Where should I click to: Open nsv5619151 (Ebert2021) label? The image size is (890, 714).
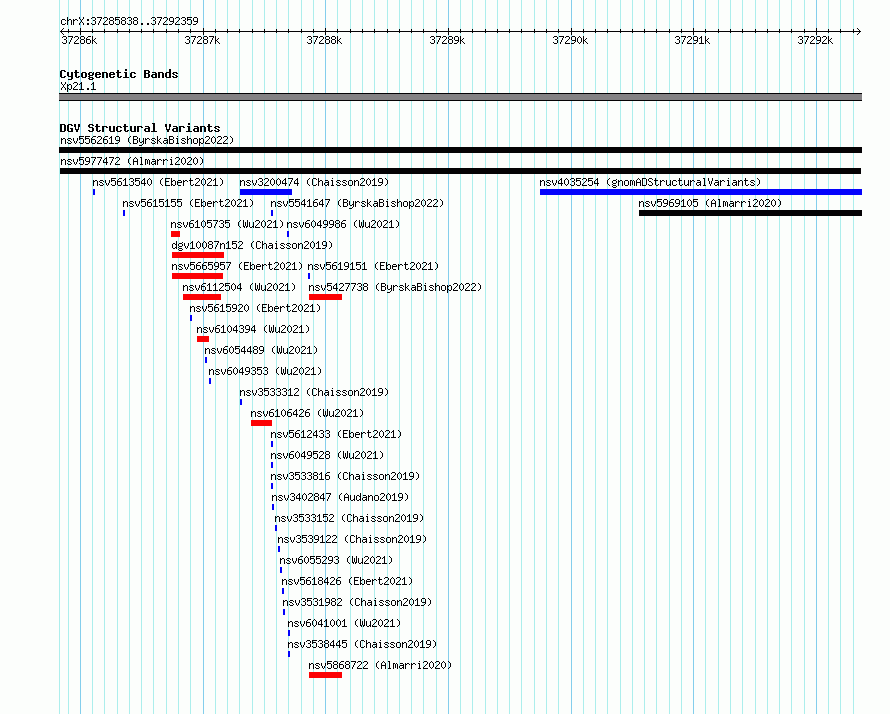pos(373,266)
